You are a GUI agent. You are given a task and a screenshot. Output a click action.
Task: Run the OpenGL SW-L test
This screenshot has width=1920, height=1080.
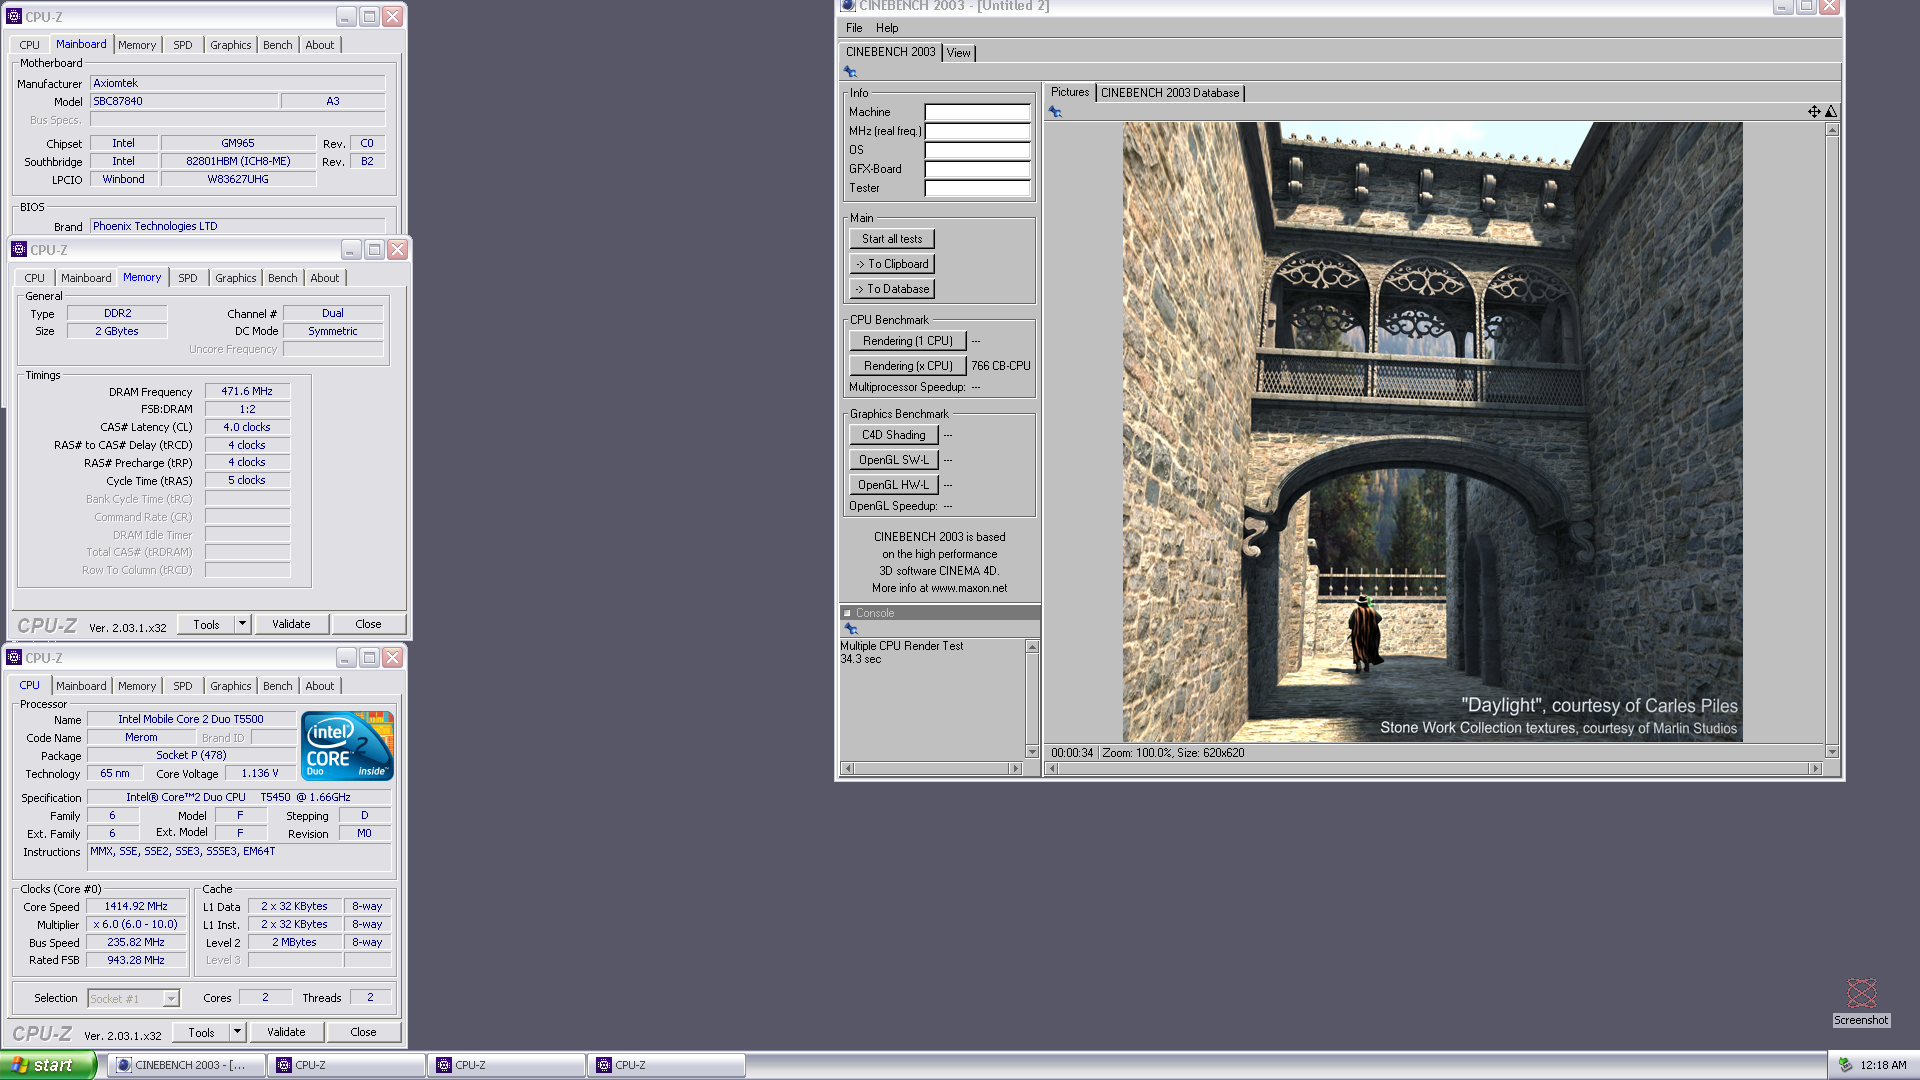pyautogui.click(x=894, y=460)
